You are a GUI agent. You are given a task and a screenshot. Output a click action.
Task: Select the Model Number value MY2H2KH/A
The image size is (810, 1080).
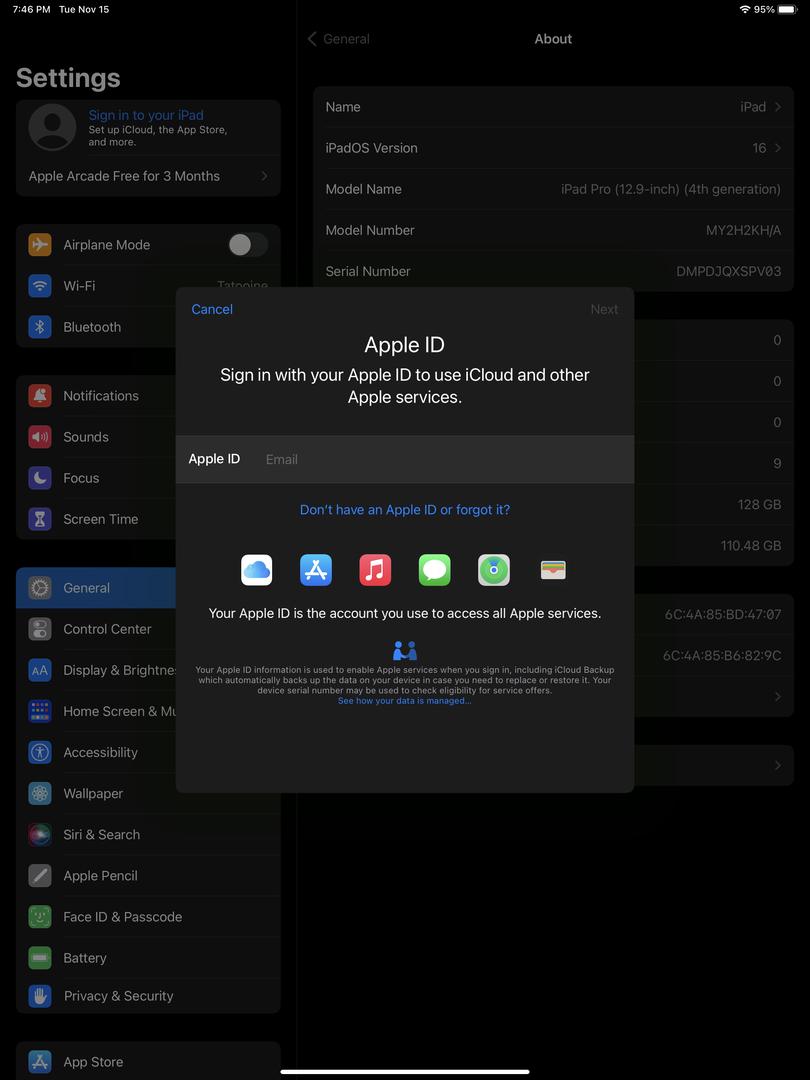click(x=743, y=230)
